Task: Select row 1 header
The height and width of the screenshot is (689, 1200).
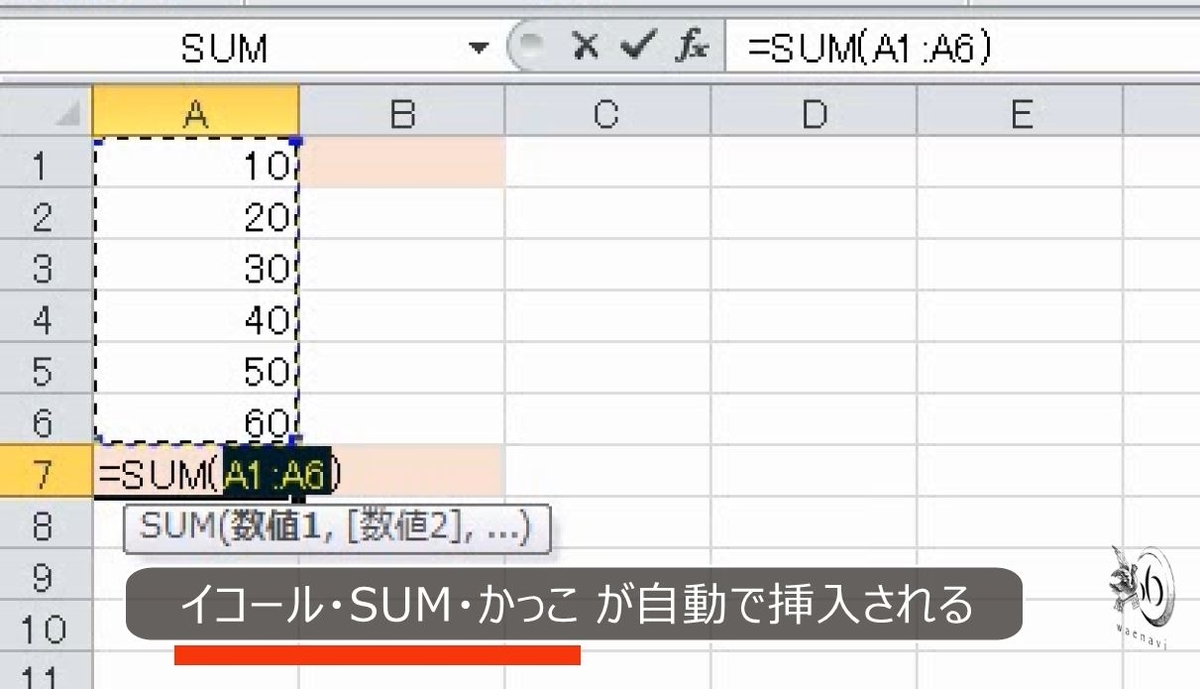Action: [x=46, y=163]
